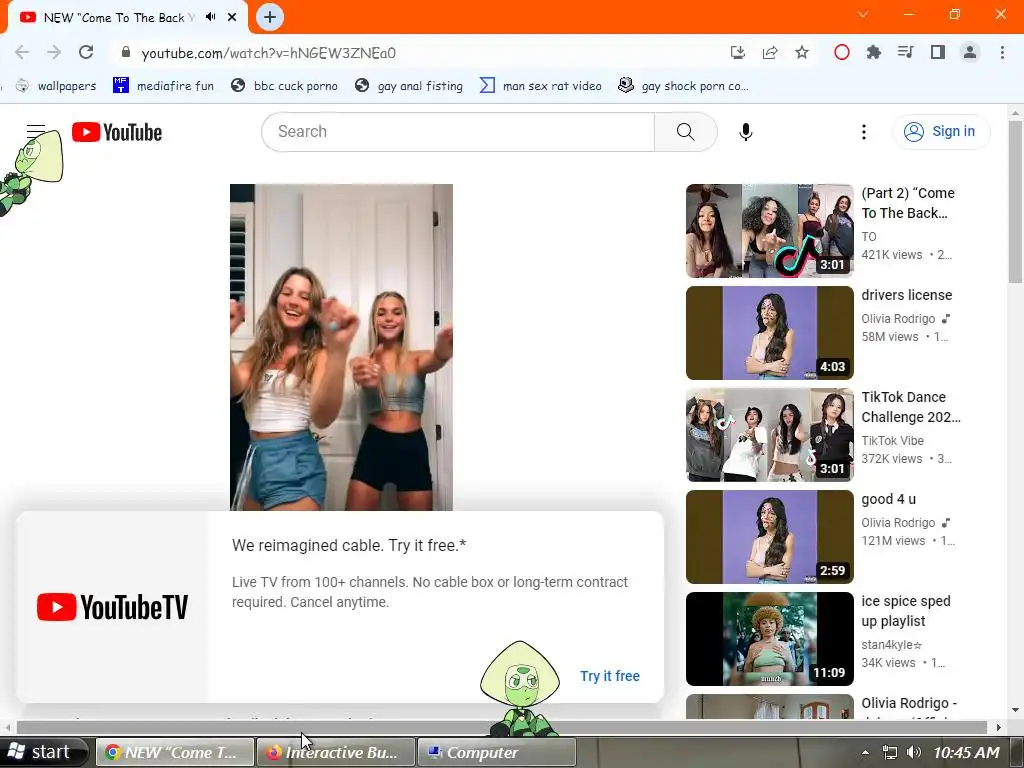Click the address bar URL
Viewport: 1024px width, 768px height.
coord(268,53)
